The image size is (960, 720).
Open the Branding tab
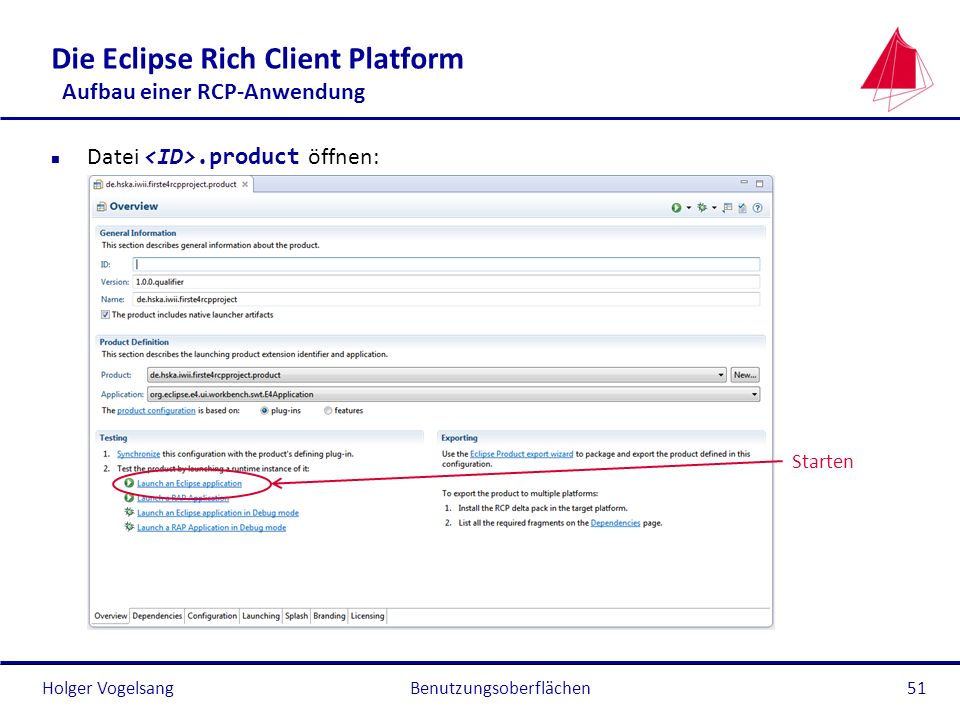tap(329, 616)
